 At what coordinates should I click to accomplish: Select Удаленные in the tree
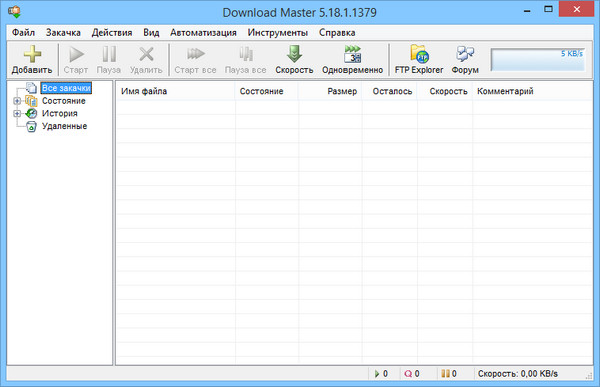pos(64,126)
